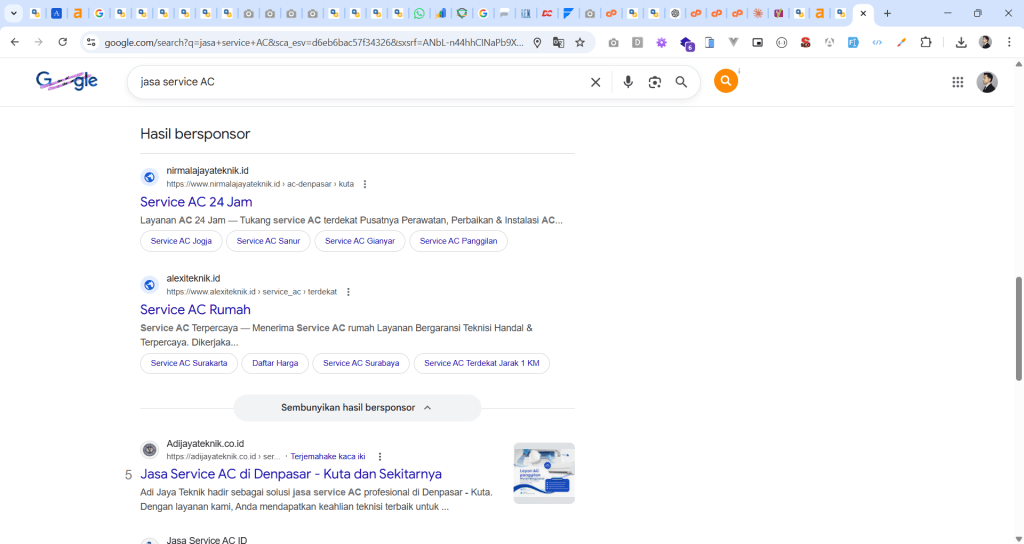Open a new browser tab

point(887,14)
